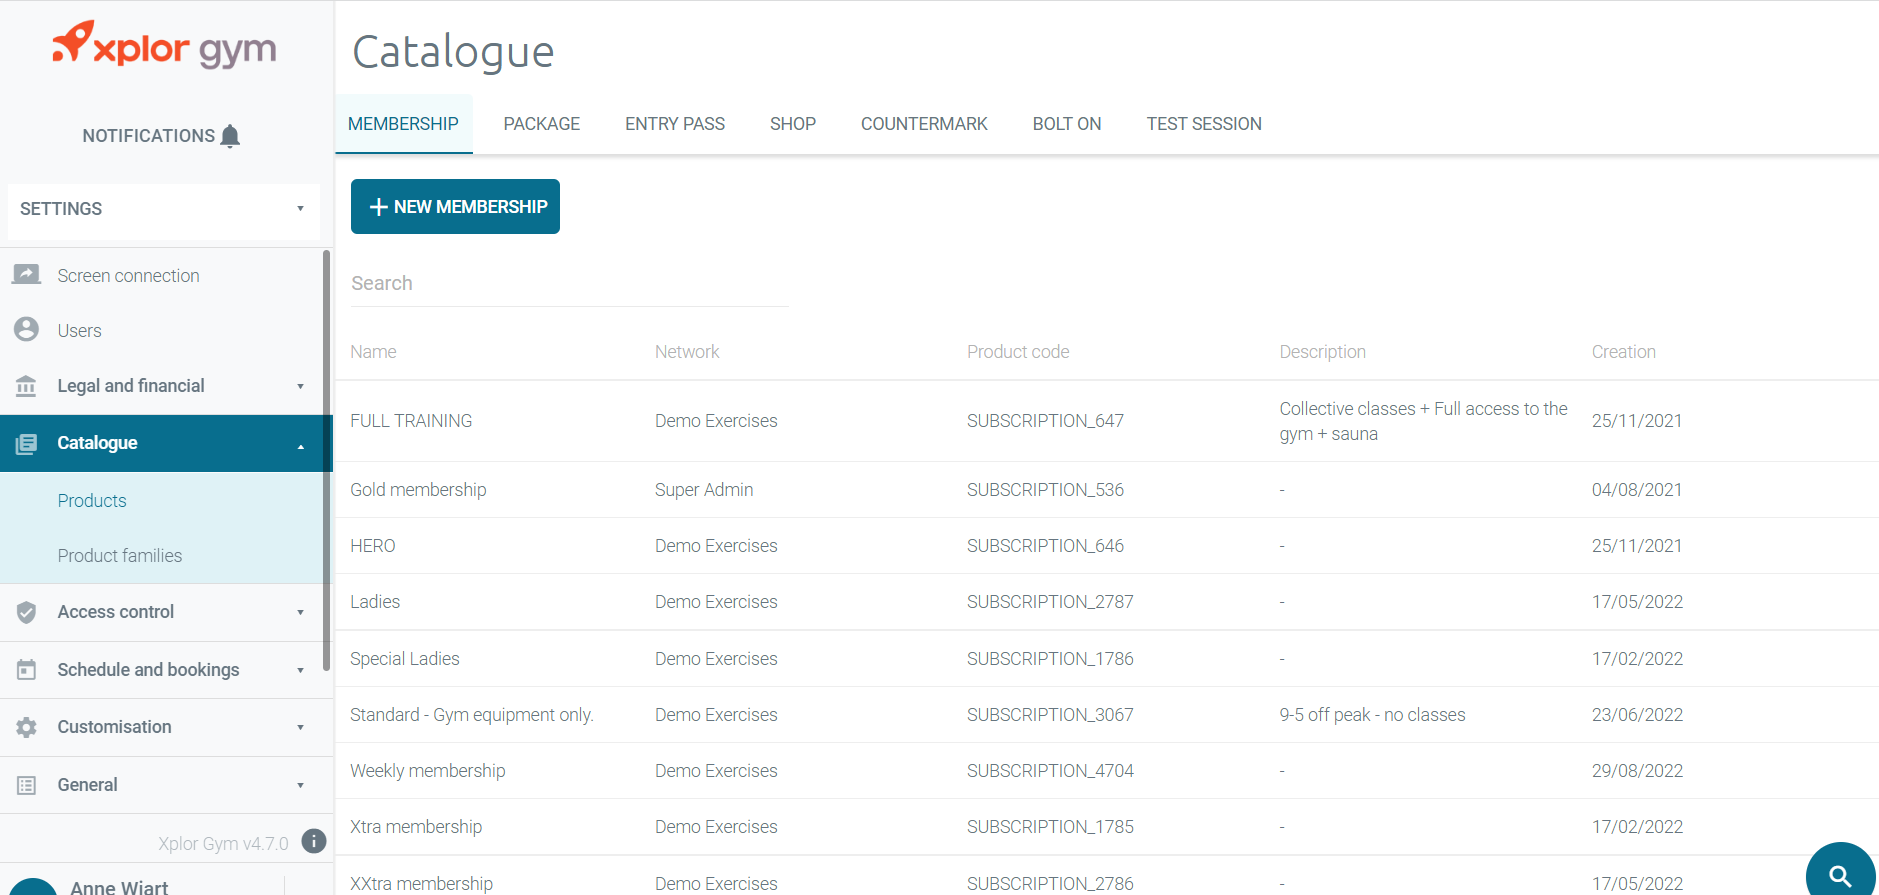Screen dimensions: 1879x895
Task: Click the Customisation gear icon
Action: (x=27, y=727)
